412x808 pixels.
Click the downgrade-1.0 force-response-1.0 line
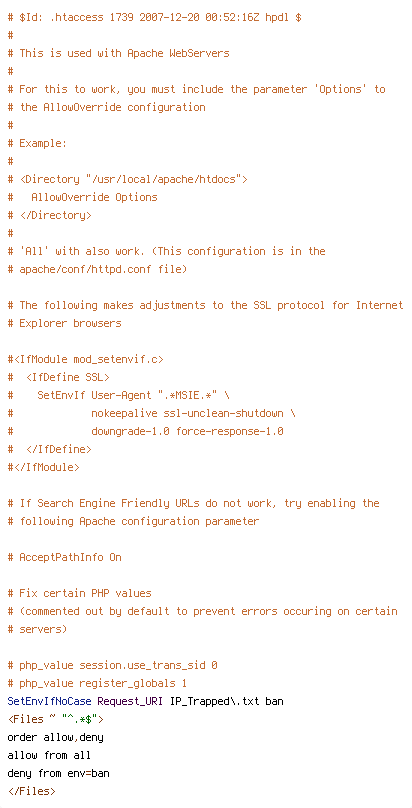point(146,431)
